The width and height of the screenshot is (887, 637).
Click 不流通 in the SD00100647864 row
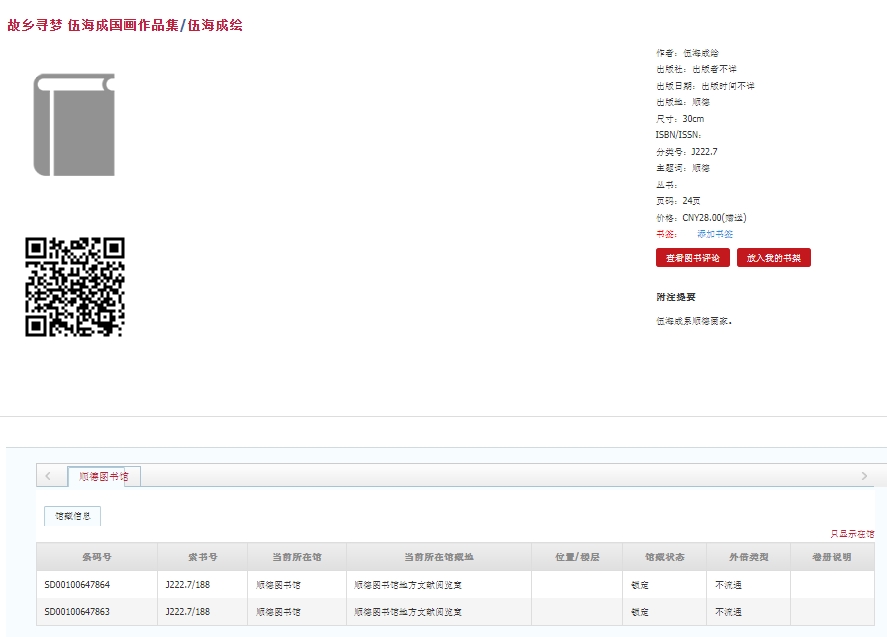click(728, 585)
